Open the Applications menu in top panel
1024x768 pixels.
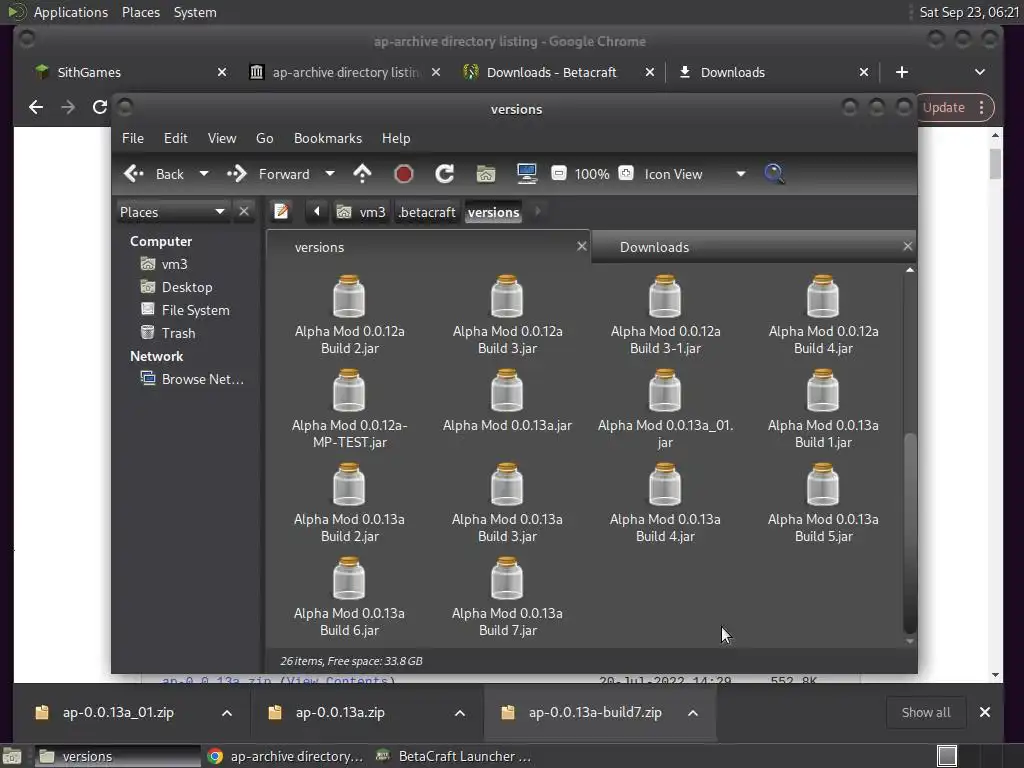click(70, 12)
